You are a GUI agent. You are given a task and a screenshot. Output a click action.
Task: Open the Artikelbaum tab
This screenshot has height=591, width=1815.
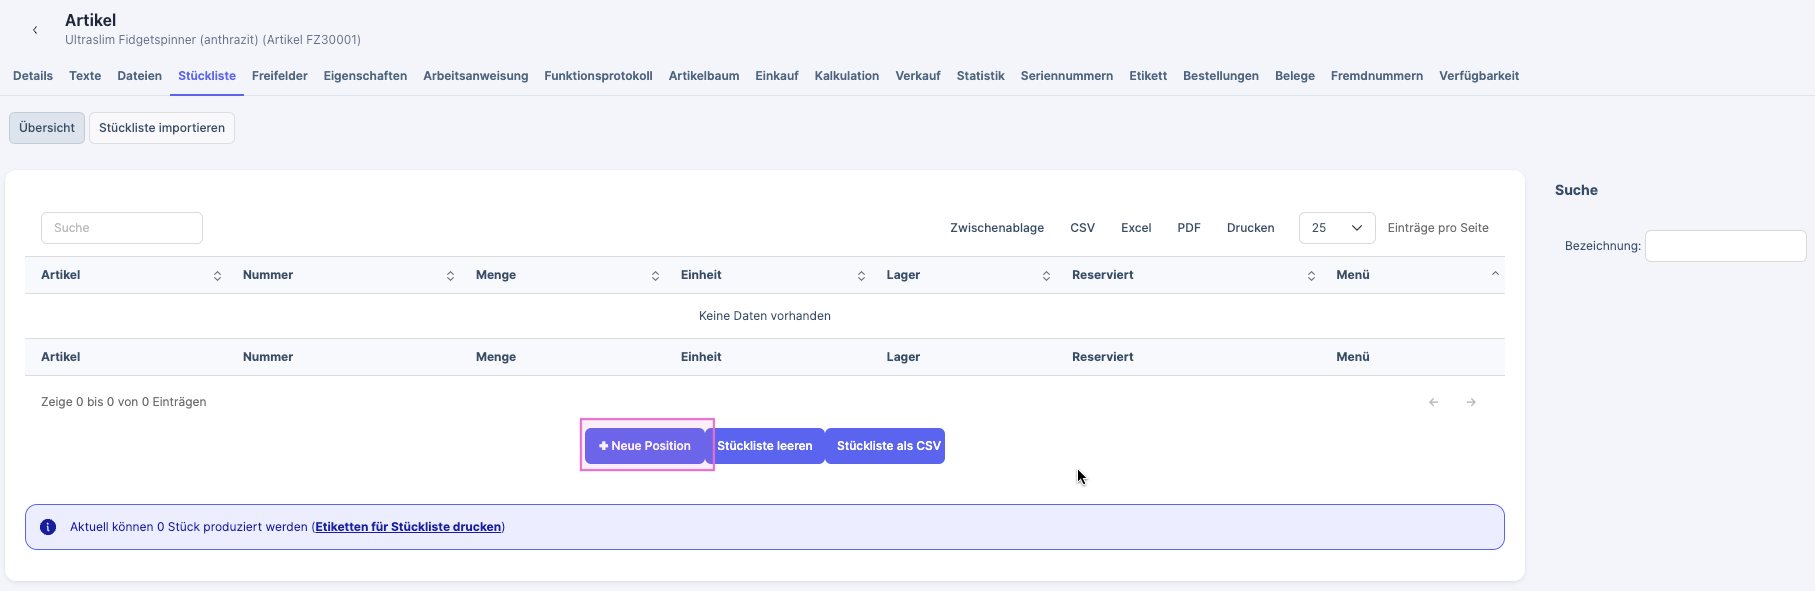(704, 76)
